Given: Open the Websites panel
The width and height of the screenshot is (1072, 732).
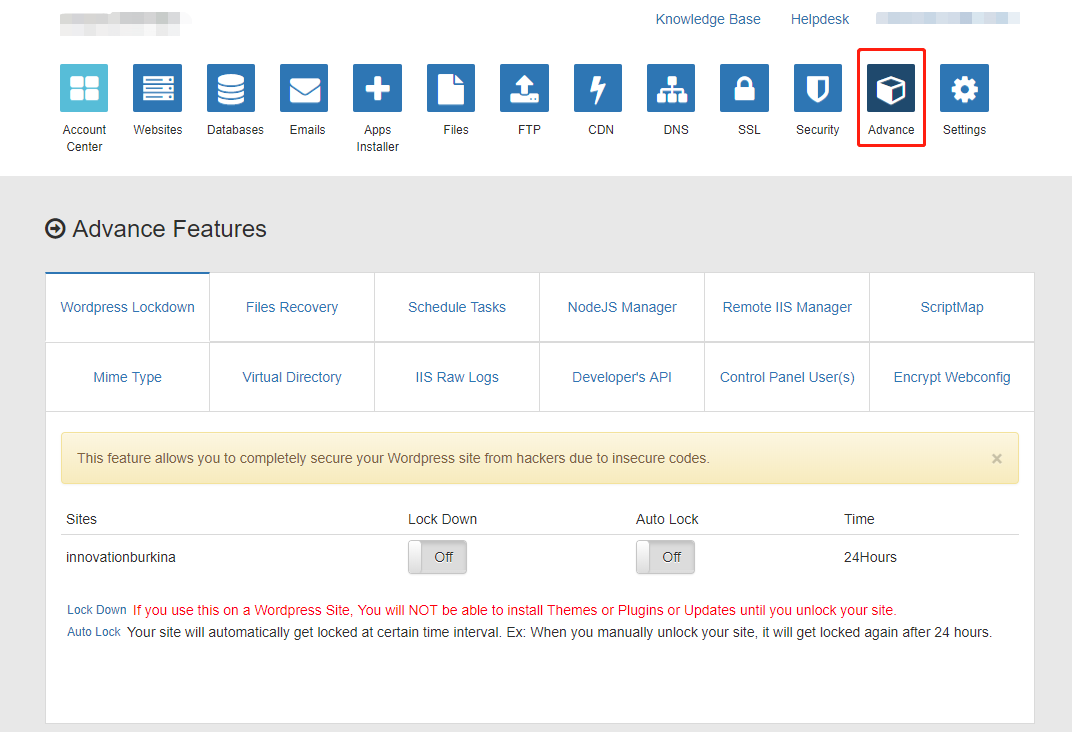Looking at the screenshot, I should [x=157, y=88].
